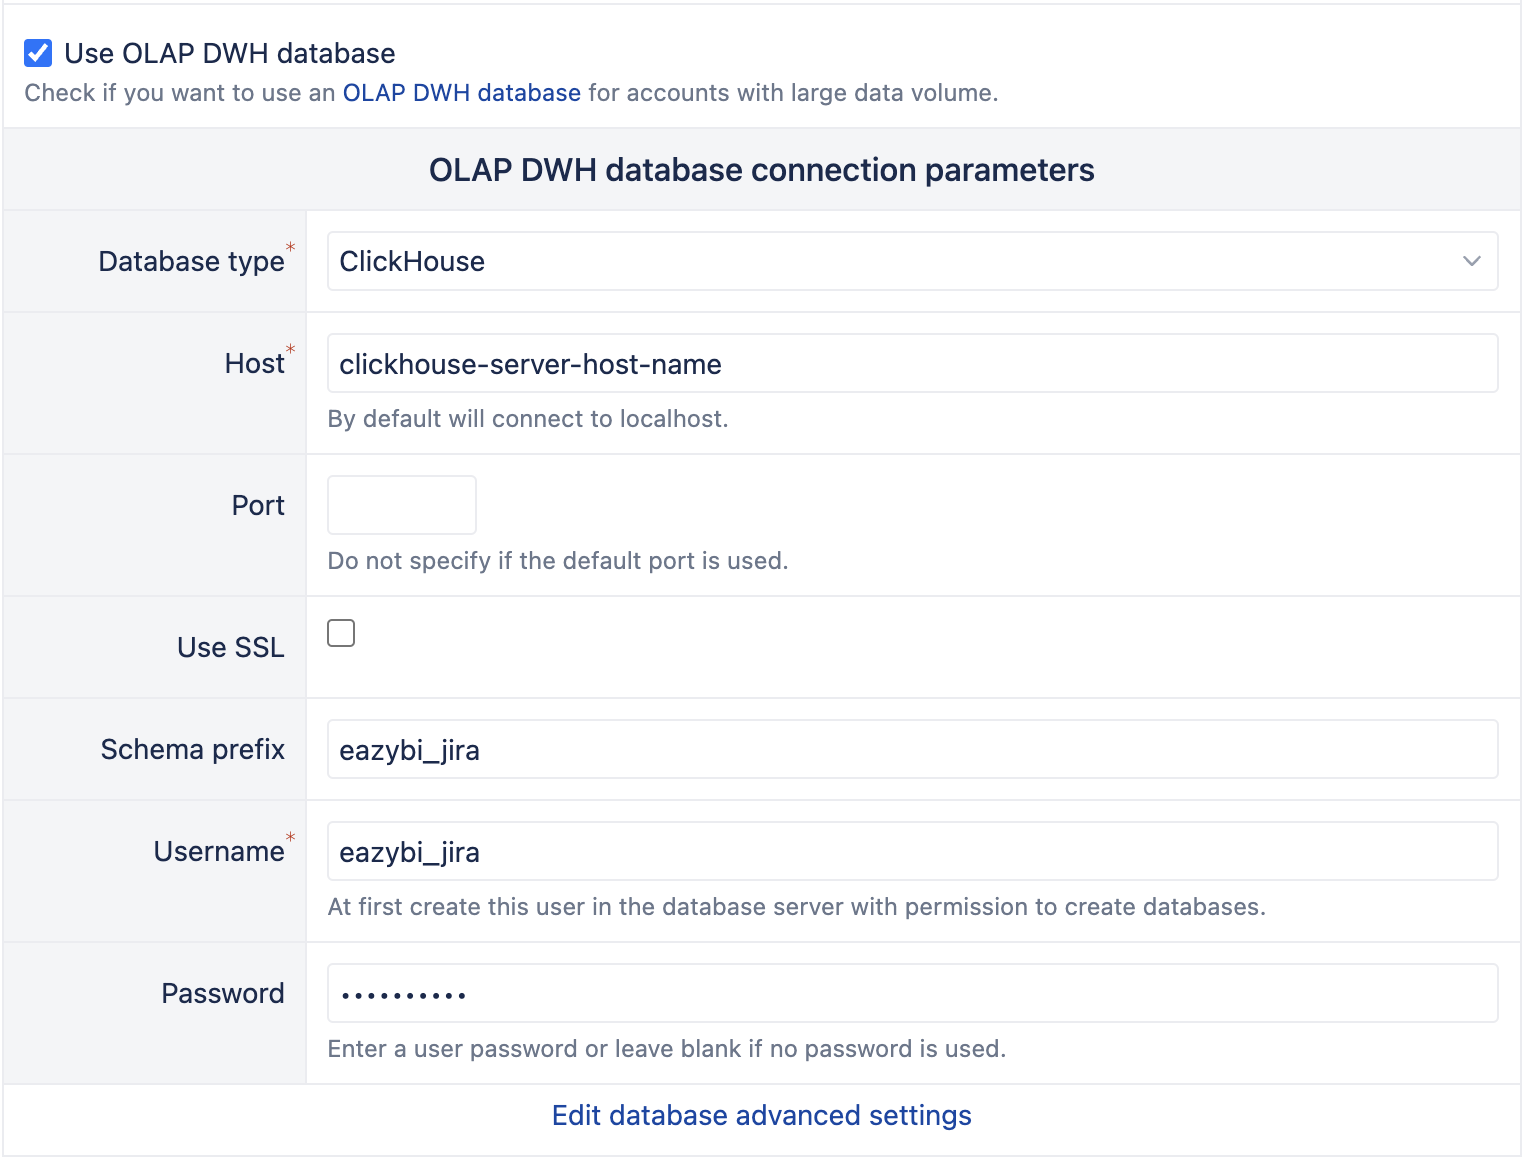
Task: Click the 'Use OLAP DWH database' label text
Action: click(229, 53)
